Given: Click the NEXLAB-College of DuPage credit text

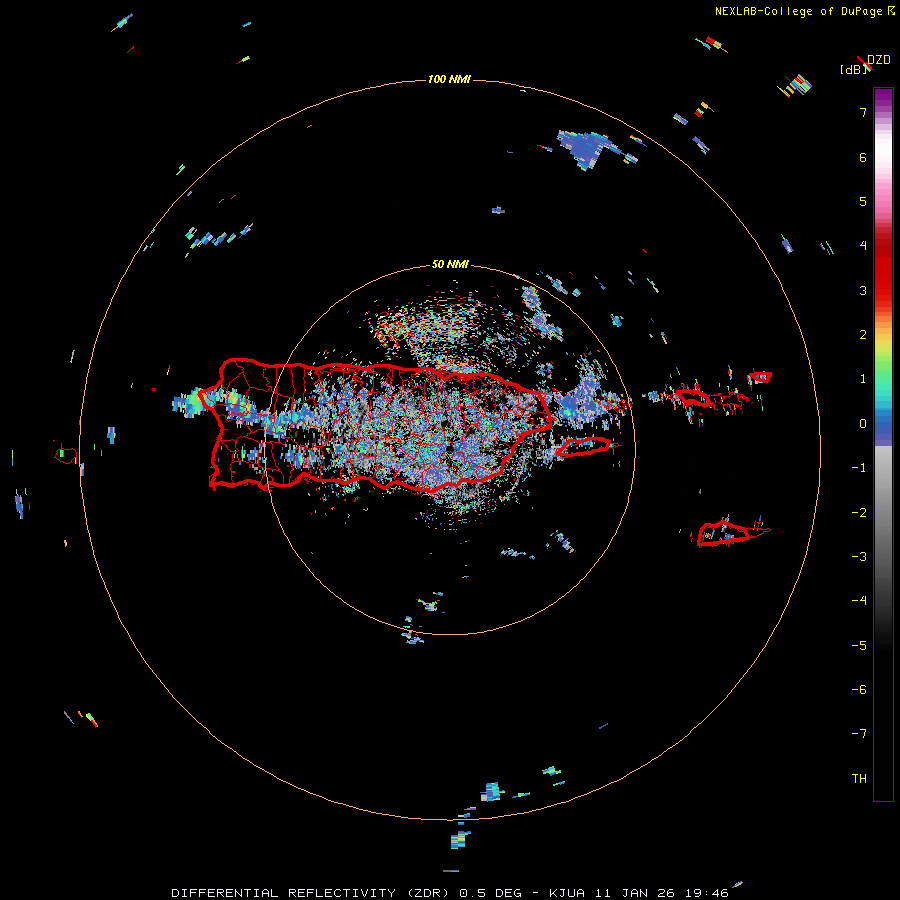Looking at the screenshot, I should point(798,11).
